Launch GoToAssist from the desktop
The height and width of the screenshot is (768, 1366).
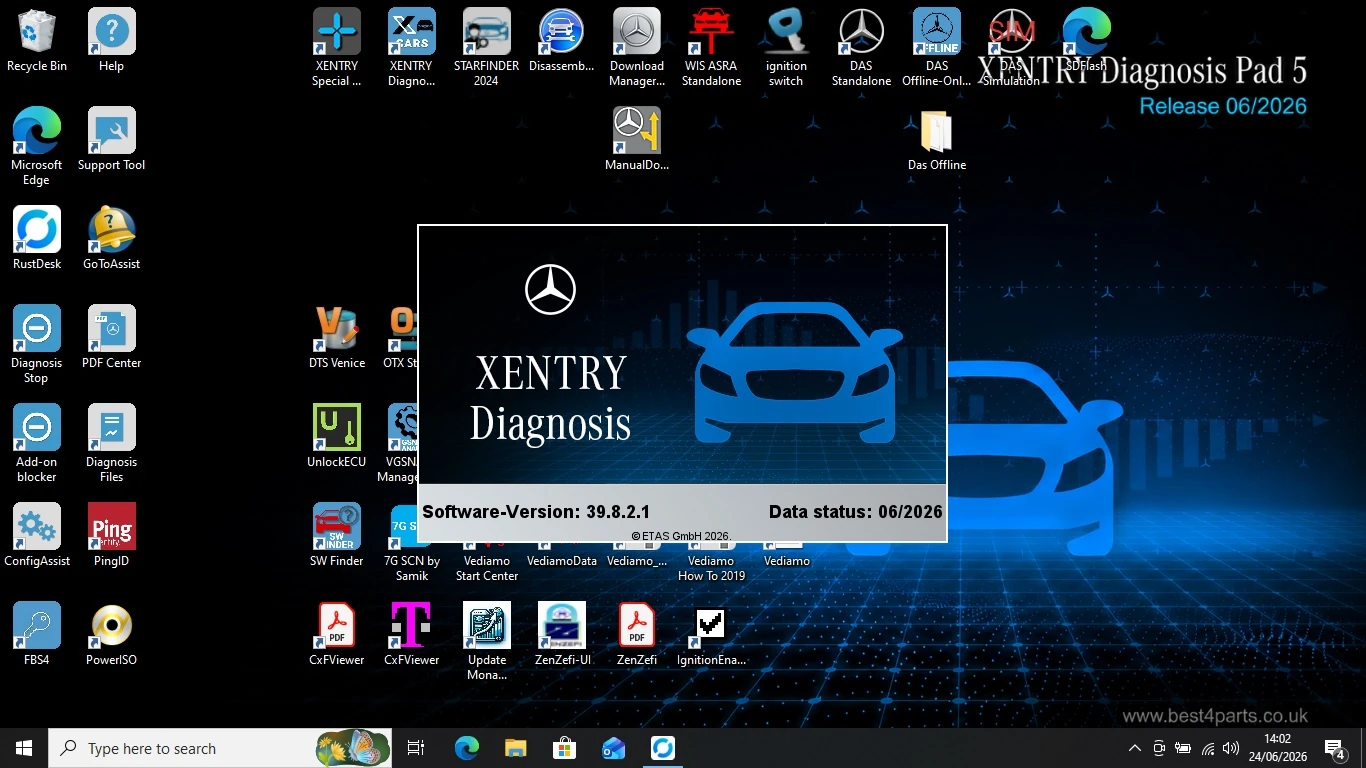(x=112, y=239)
